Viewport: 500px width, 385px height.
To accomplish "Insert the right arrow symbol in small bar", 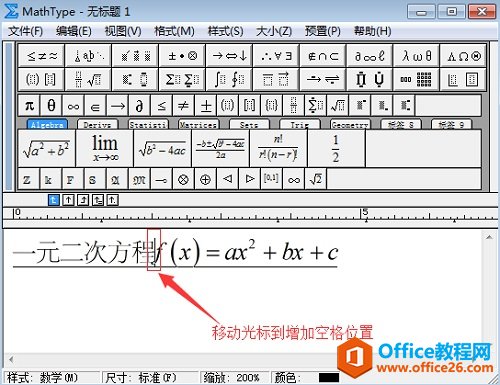I will coord(117,106).
